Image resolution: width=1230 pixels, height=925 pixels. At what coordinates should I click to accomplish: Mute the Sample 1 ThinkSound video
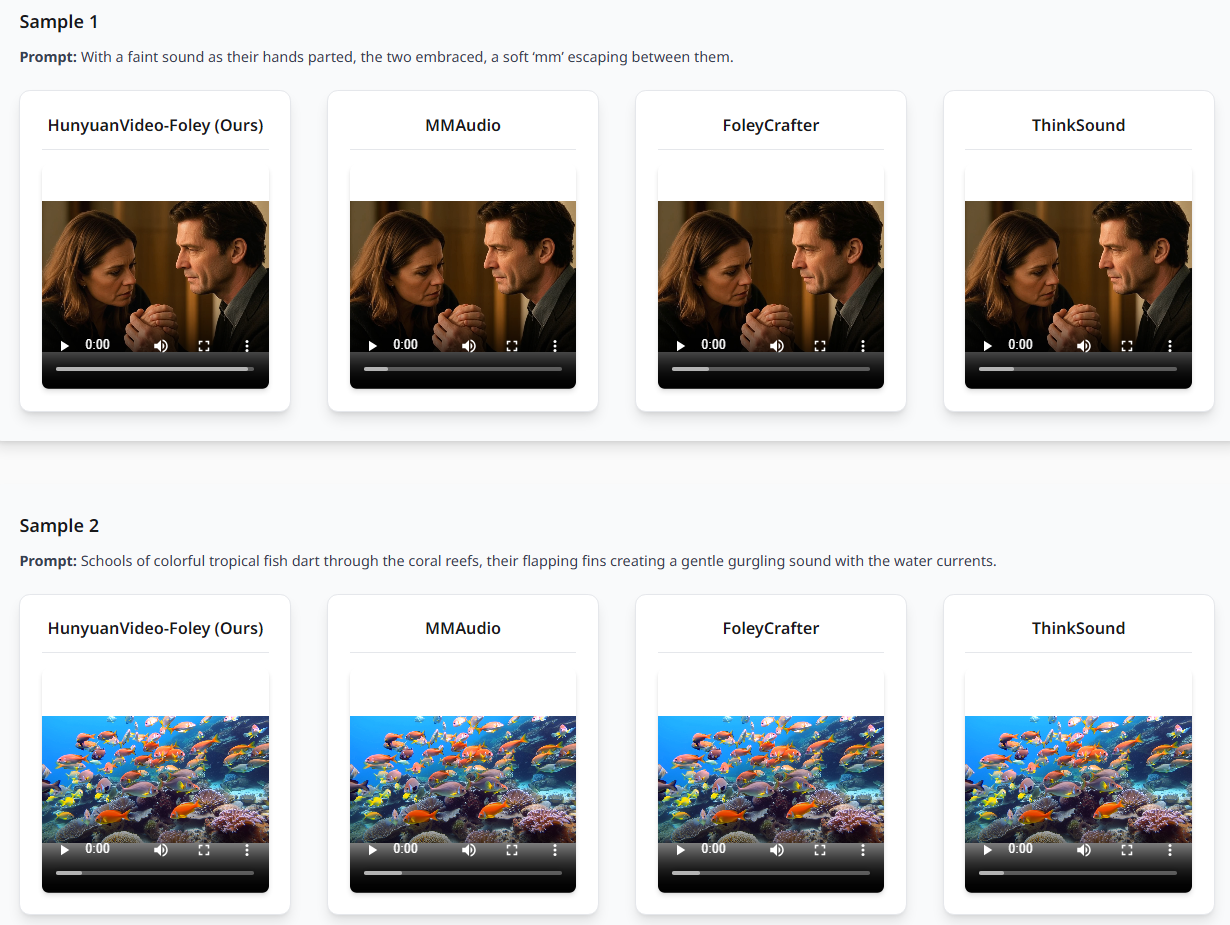(x=1083, y=345)
